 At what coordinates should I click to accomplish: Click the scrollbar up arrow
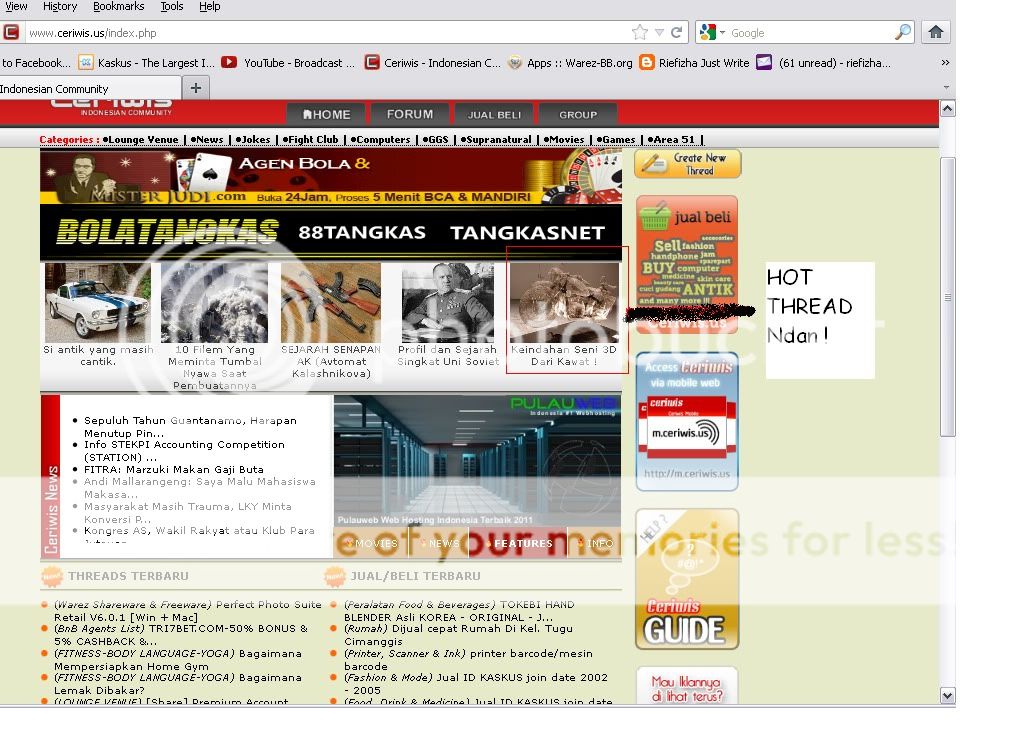click(x=948, y=108)
